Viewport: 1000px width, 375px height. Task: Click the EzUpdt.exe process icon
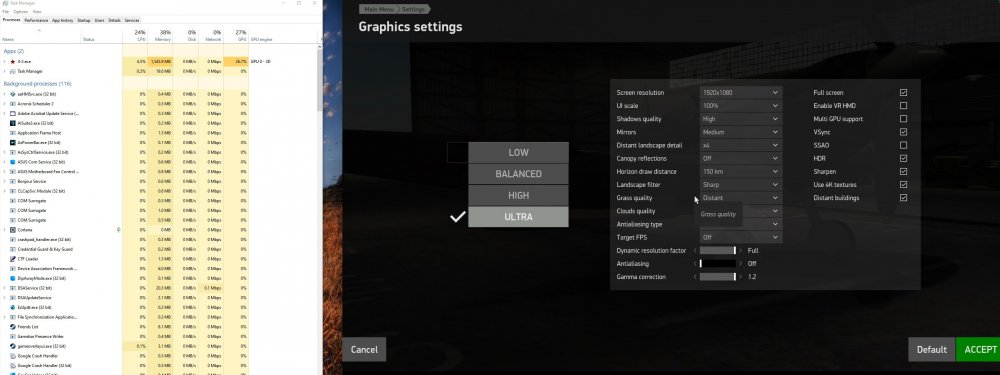click(x=13, y=307)
